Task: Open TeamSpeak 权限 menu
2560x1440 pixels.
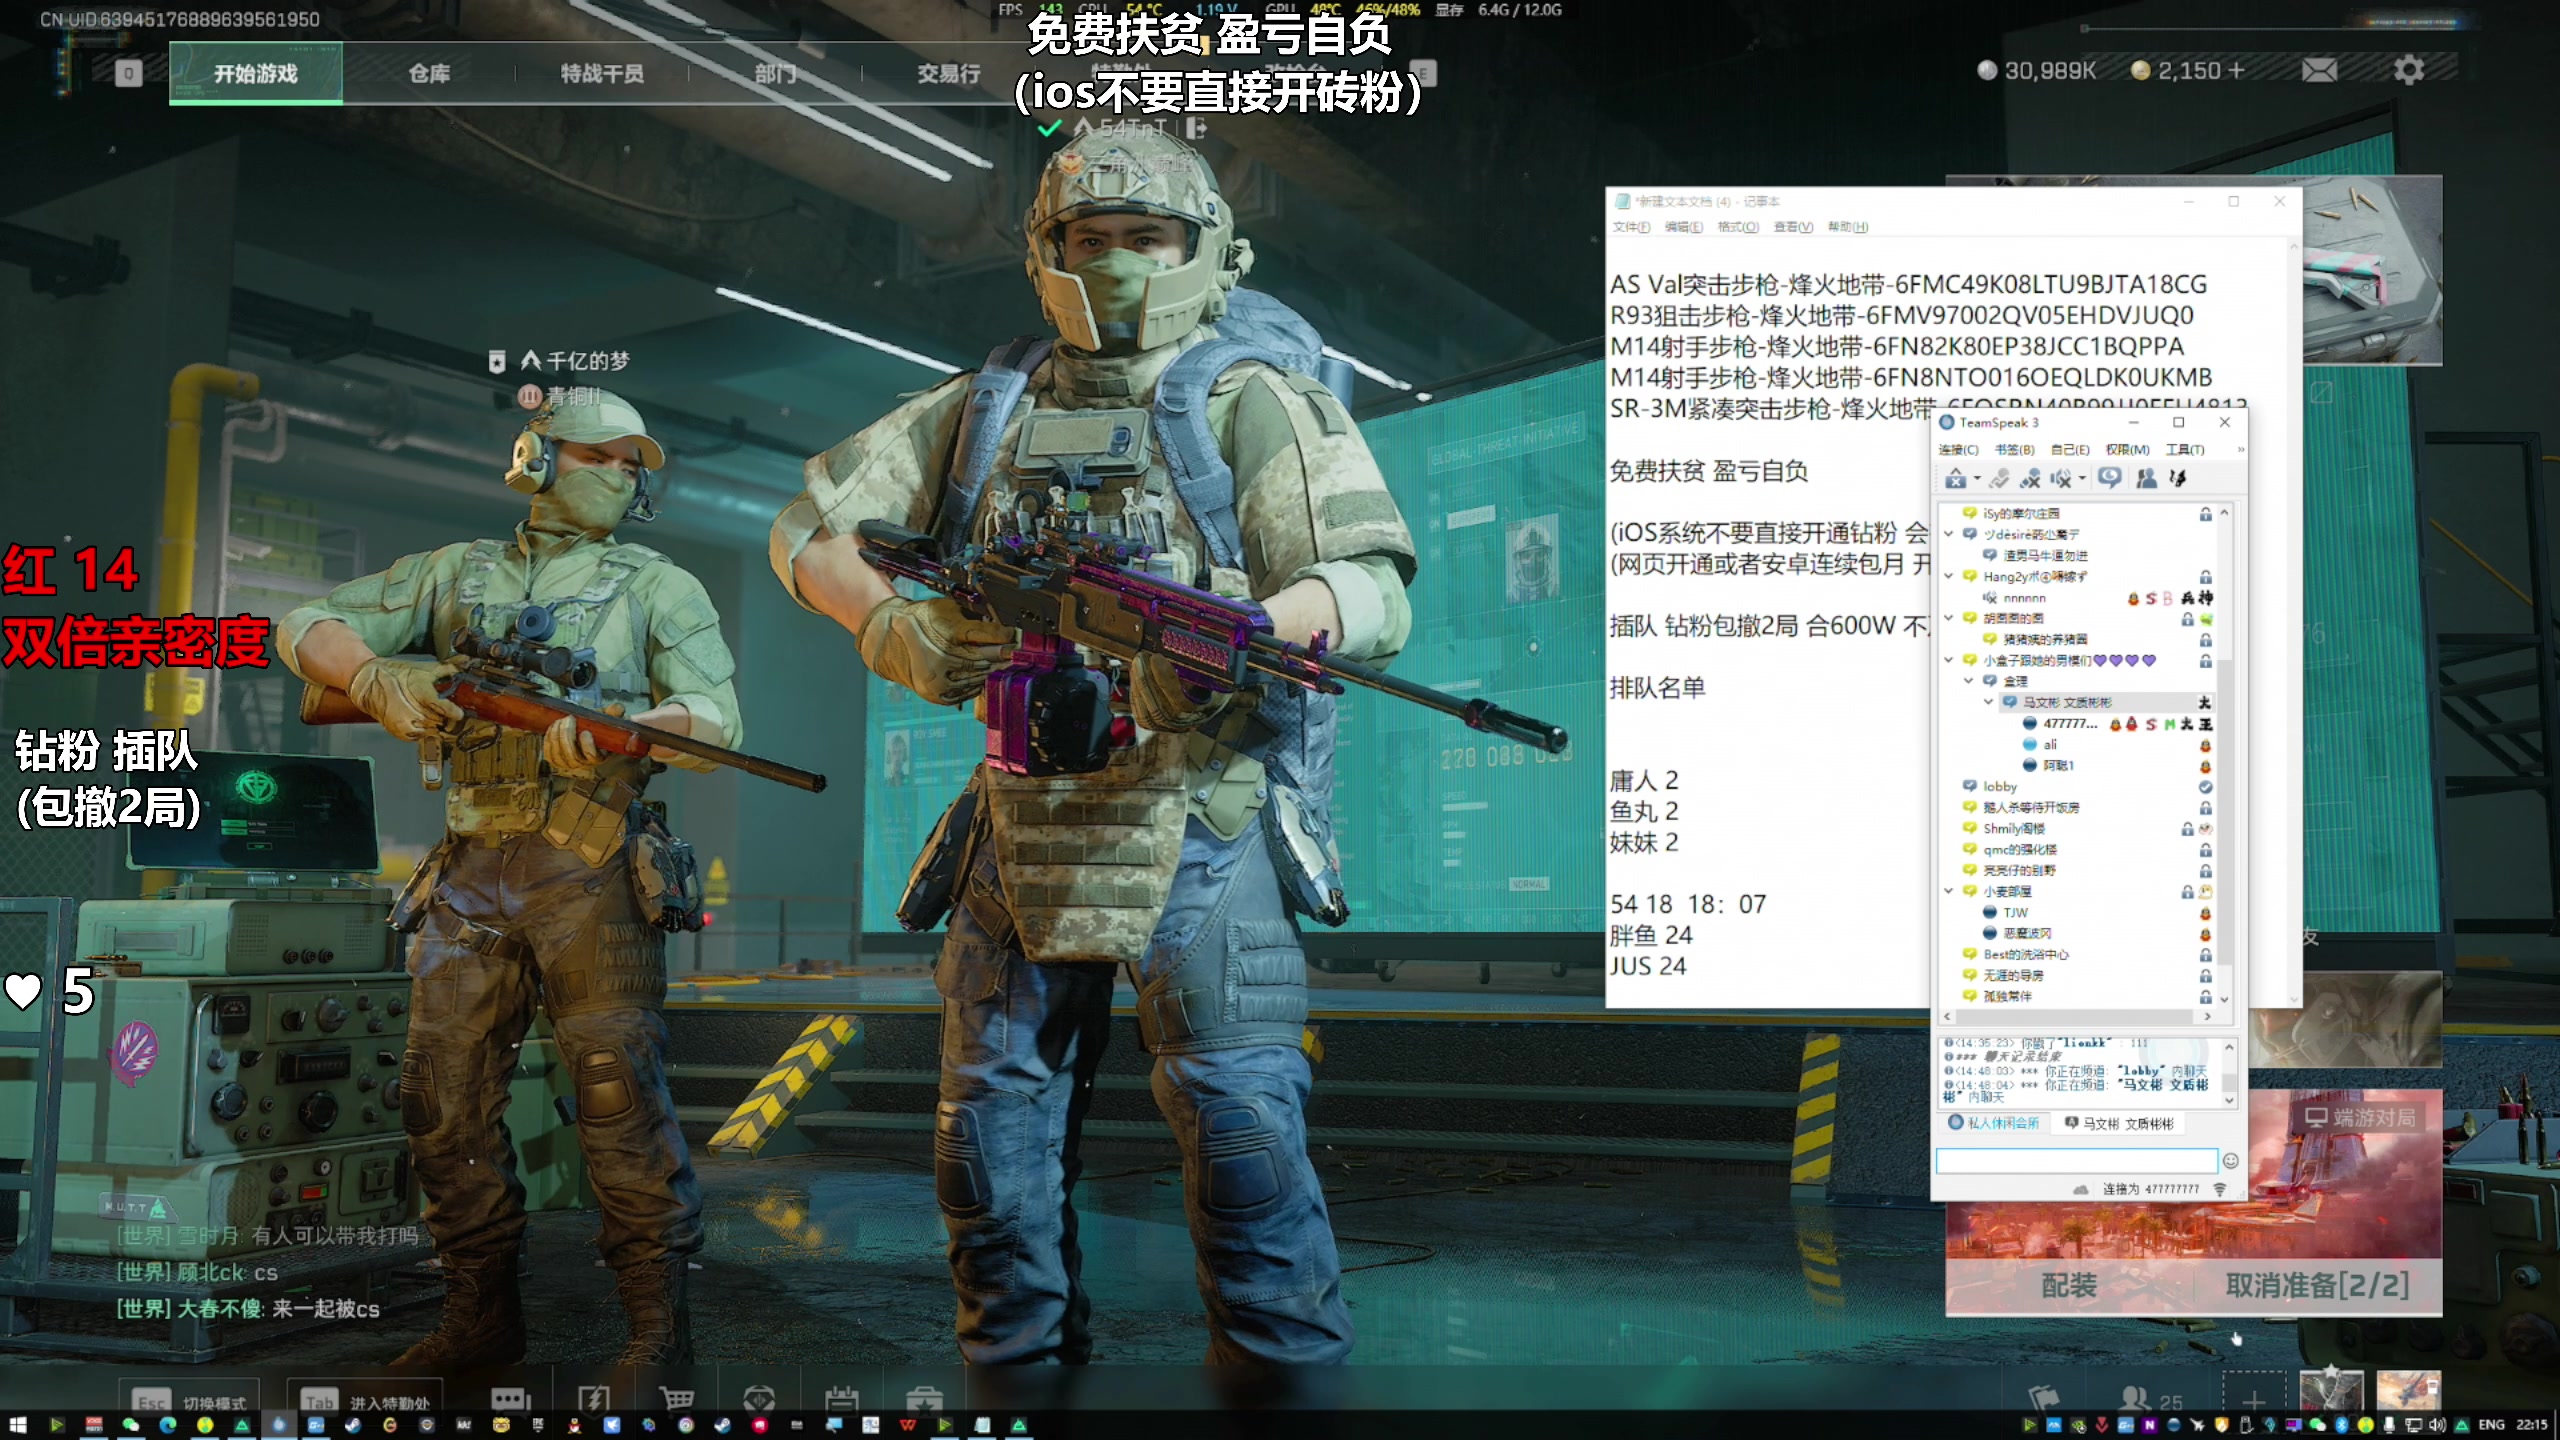Action: pyautogui.click(x=2127, y=450)
